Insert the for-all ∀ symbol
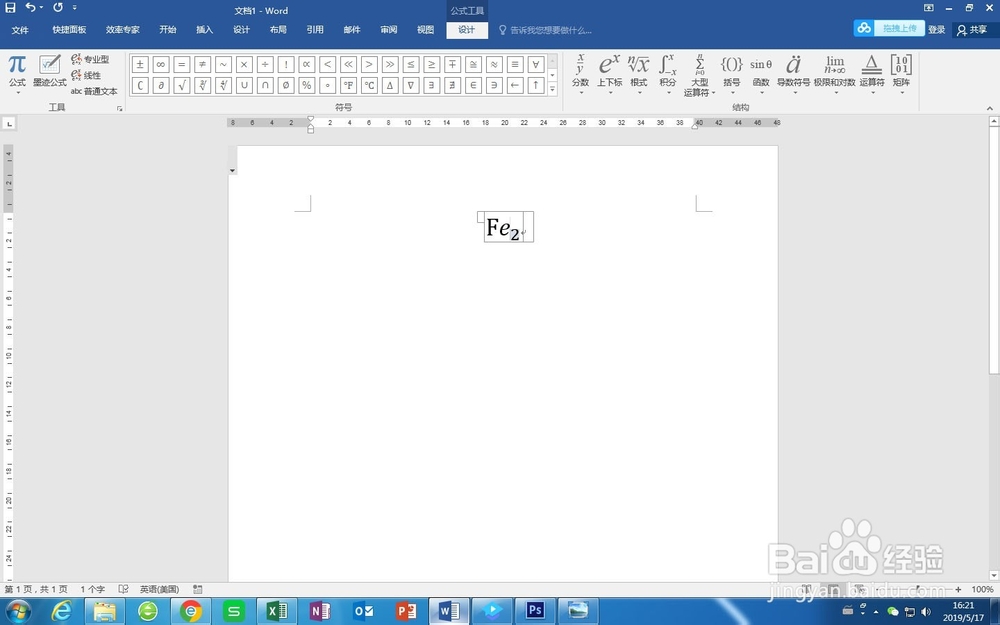Image resolution: width=1000 pixels, height=625 pixels. [x=536, y=64]
